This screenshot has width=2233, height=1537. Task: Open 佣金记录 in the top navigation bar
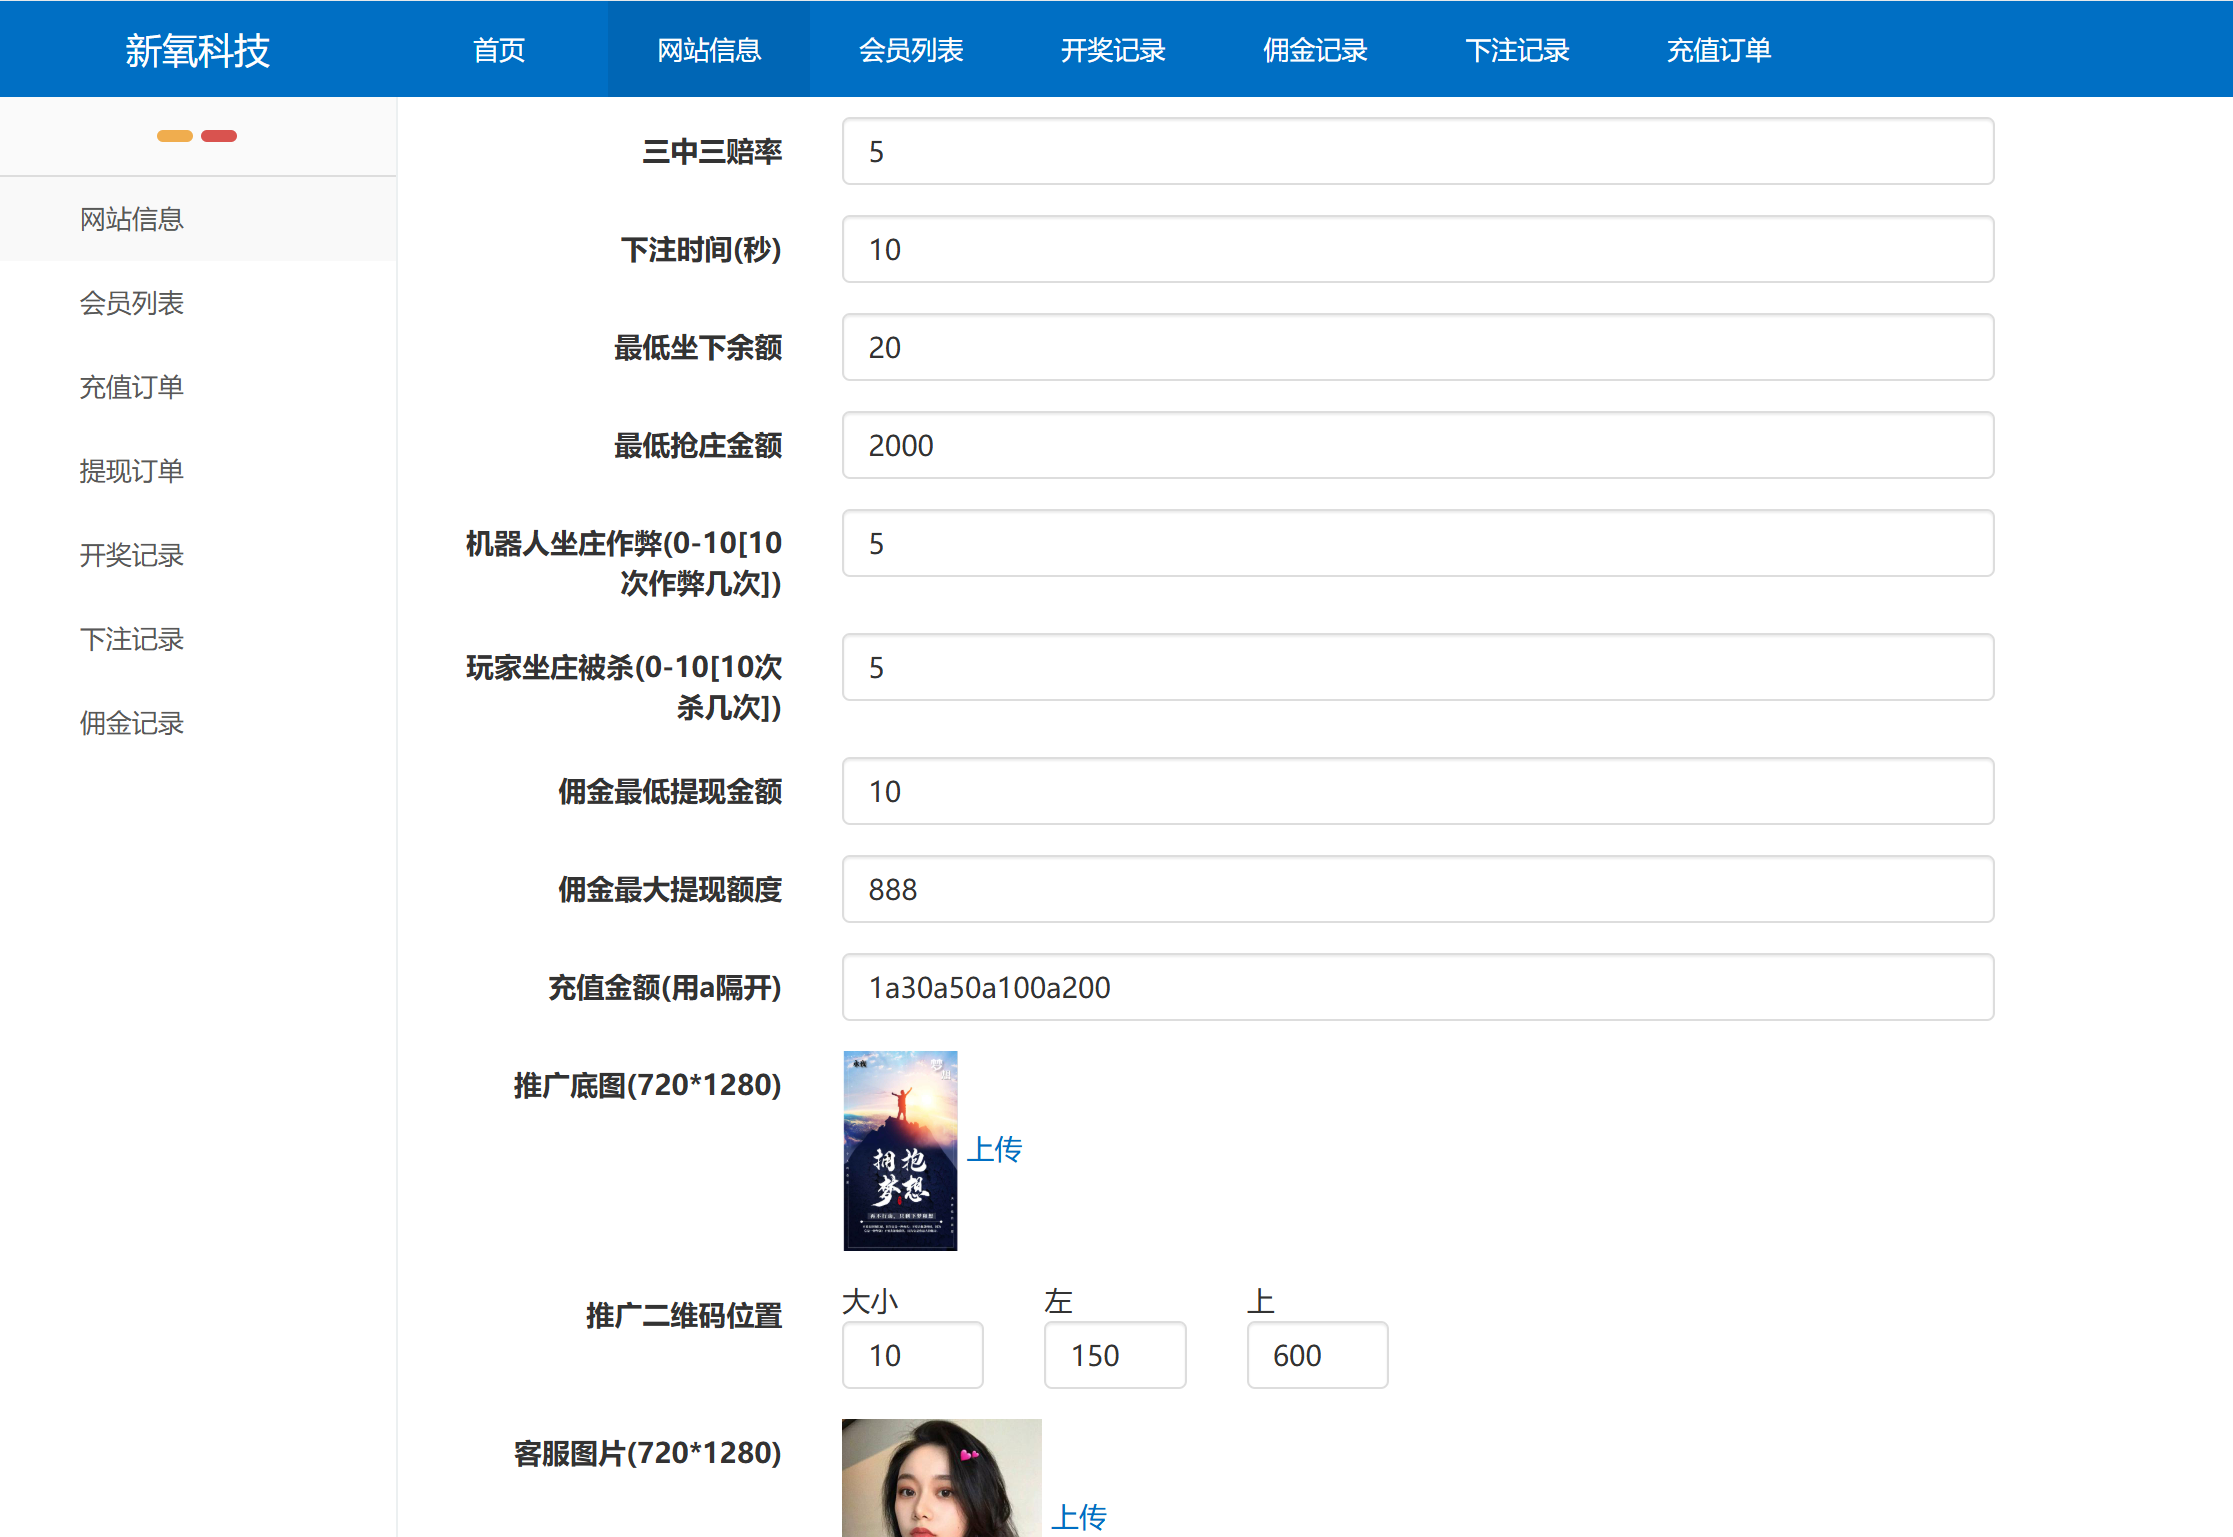1315,50
